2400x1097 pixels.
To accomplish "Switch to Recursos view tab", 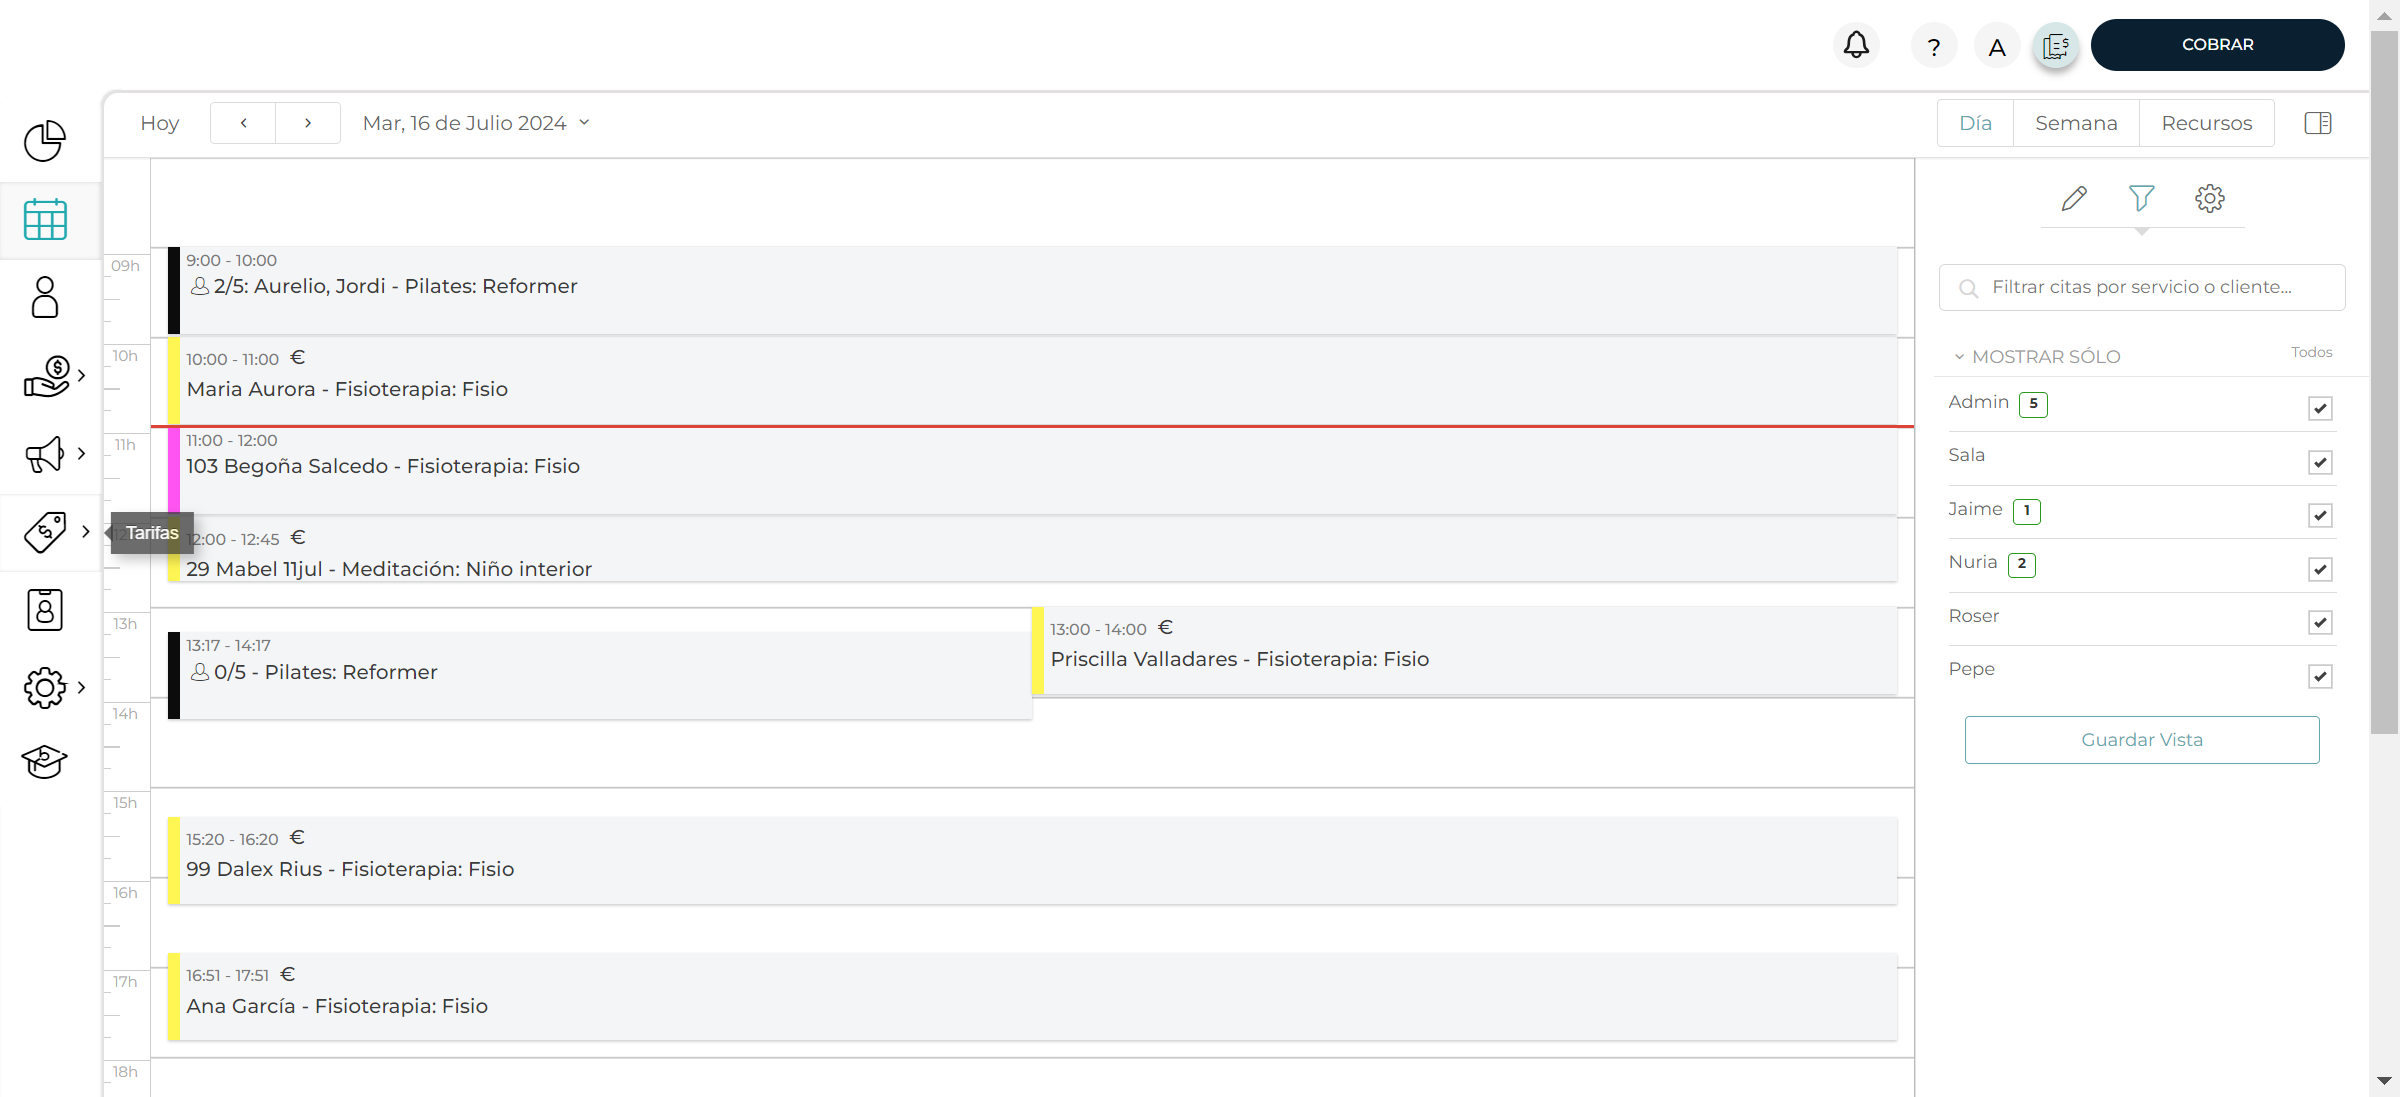I will (x=2207, y=123).
